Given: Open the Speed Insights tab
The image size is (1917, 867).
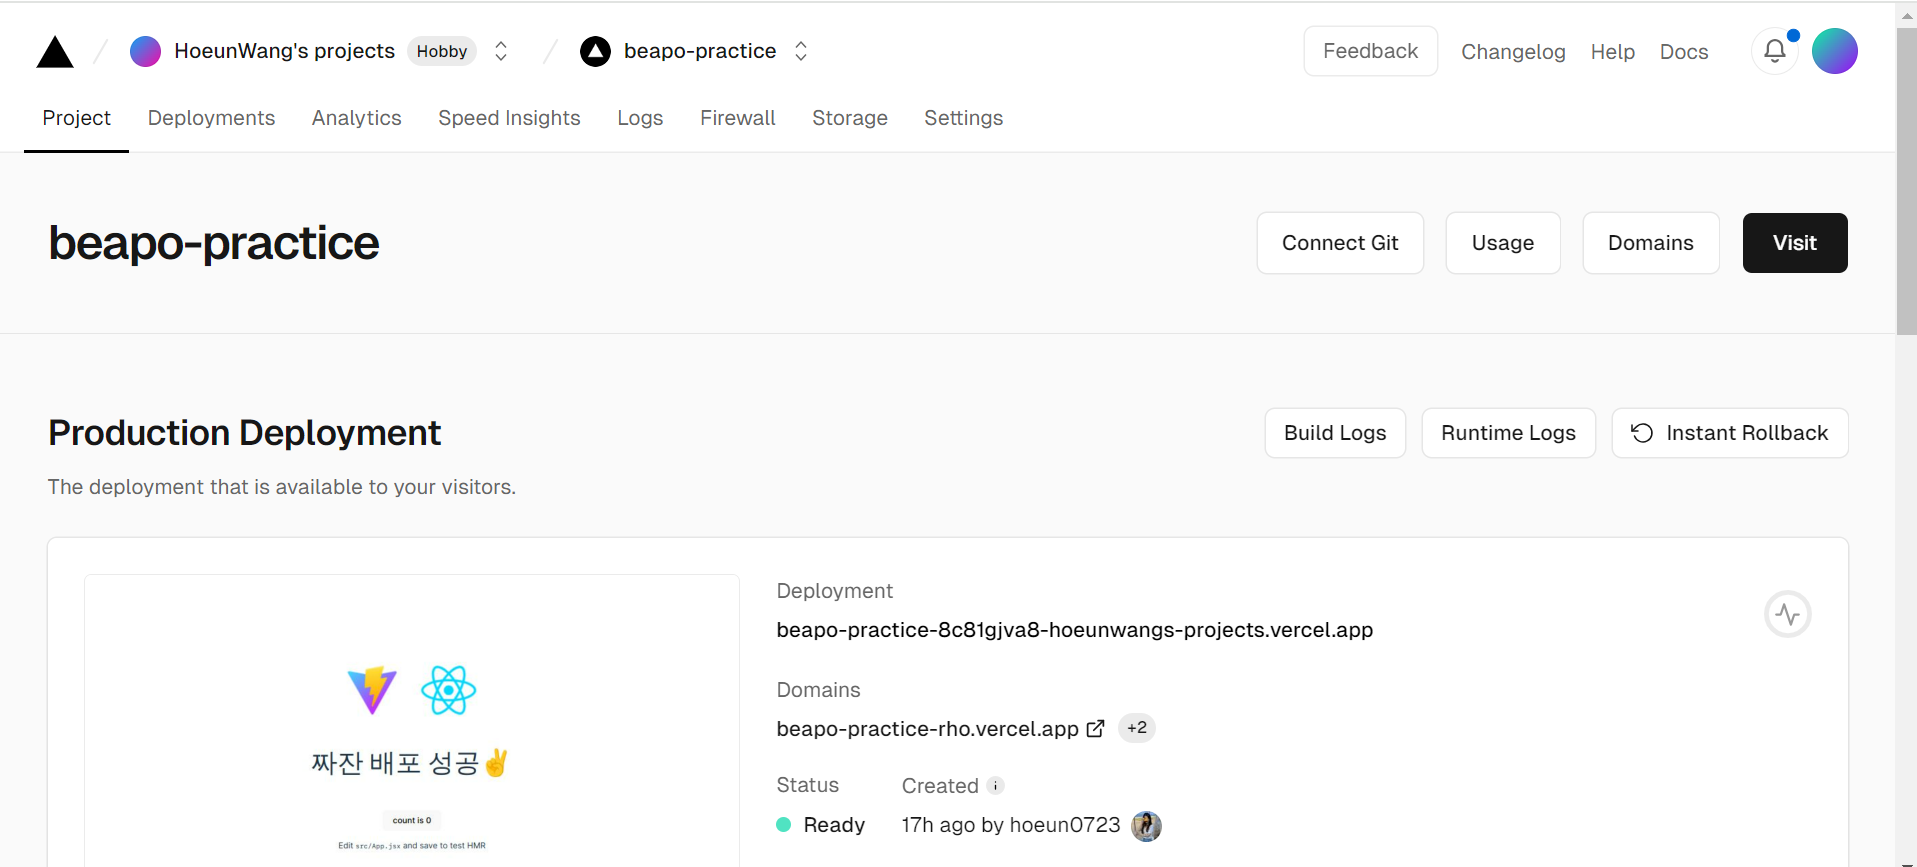Looking at the screenshot, I should click(x=509, y=118).
